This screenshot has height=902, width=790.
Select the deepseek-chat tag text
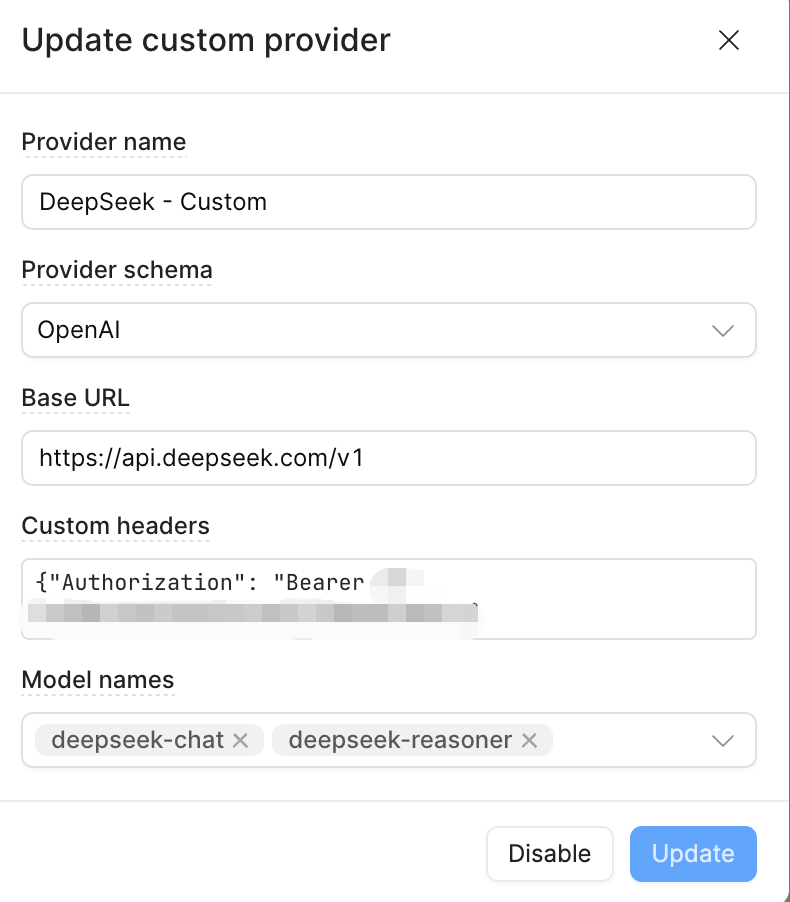click(x=137, y=740)
